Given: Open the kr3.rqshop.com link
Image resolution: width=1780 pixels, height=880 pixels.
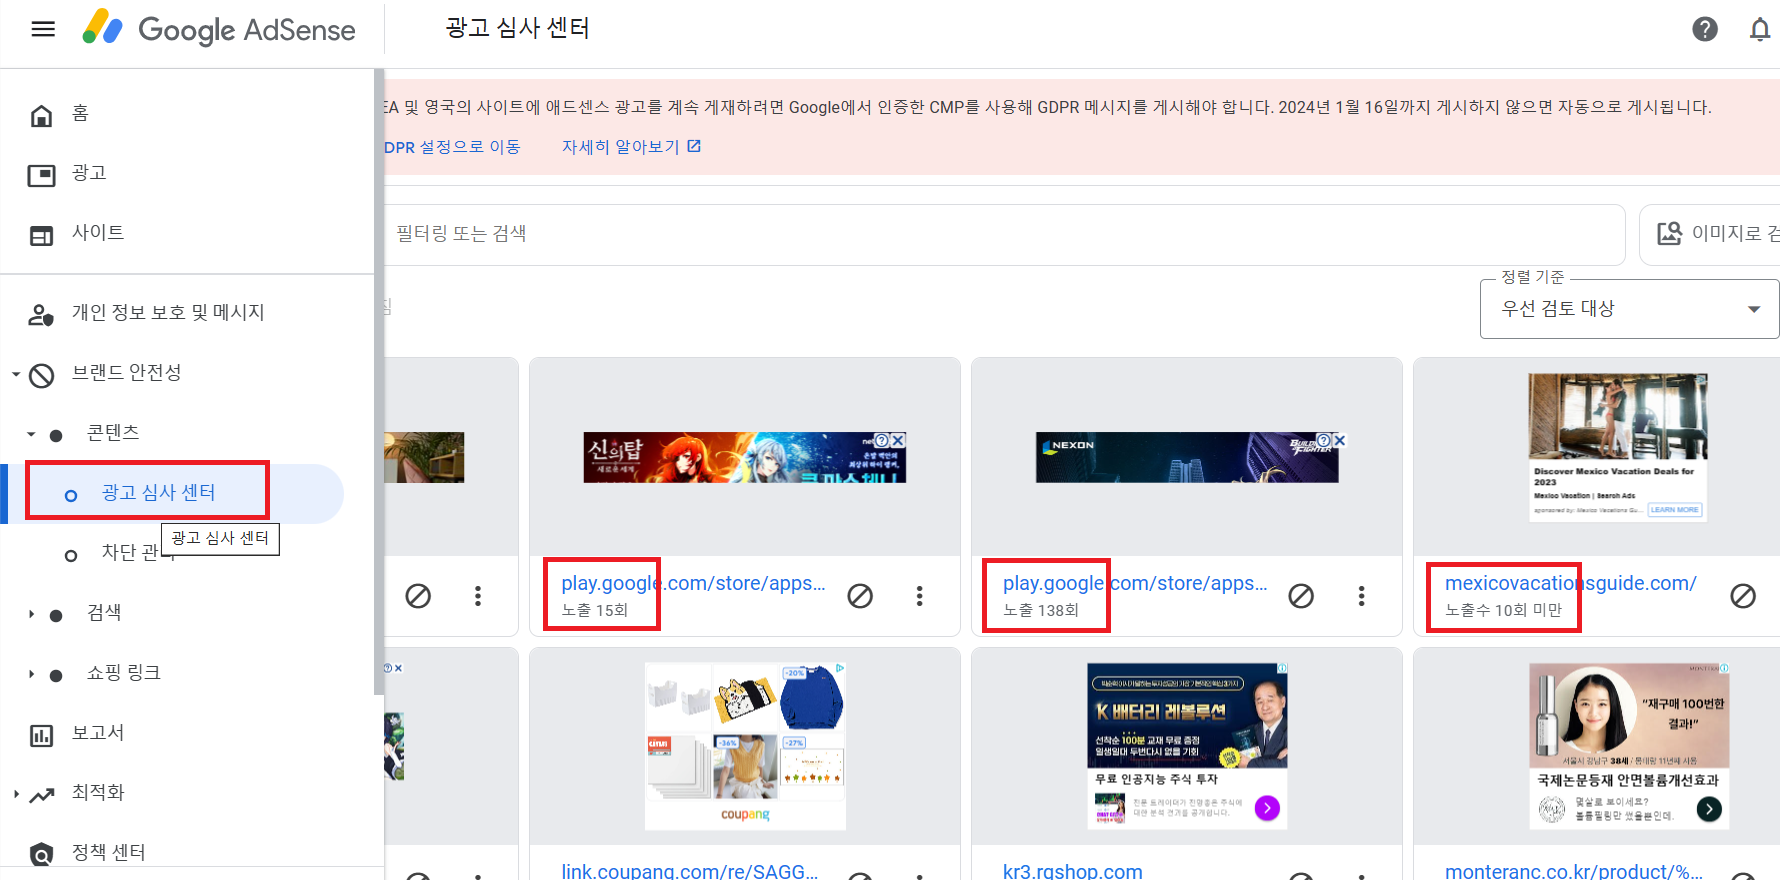Looking at the screenshot, I should click(x=1073, y=871).
